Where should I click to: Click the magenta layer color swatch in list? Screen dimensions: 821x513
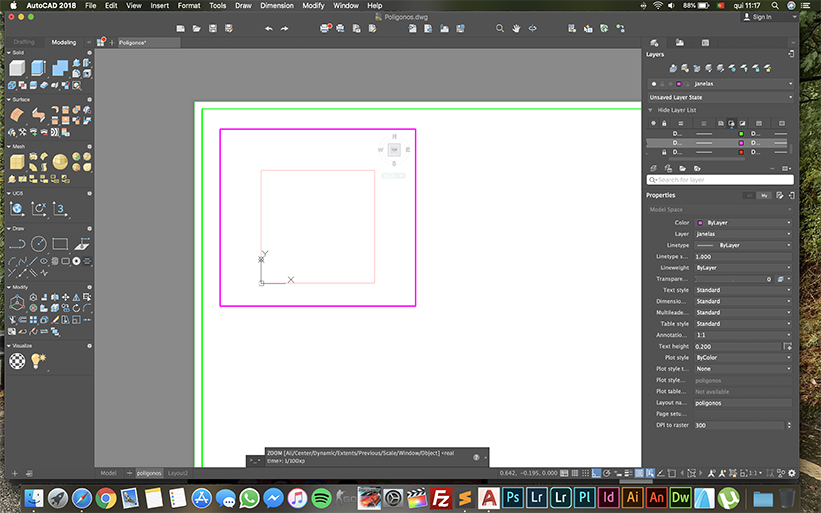(741, 143)
